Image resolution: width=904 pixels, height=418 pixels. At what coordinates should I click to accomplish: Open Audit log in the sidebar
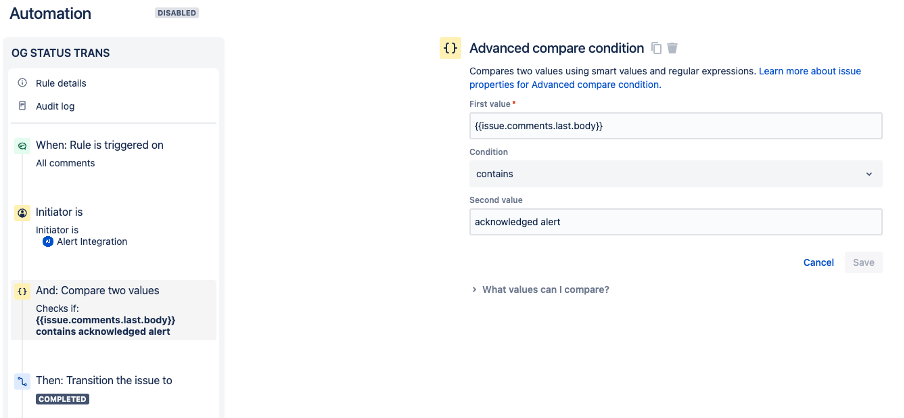55,106
